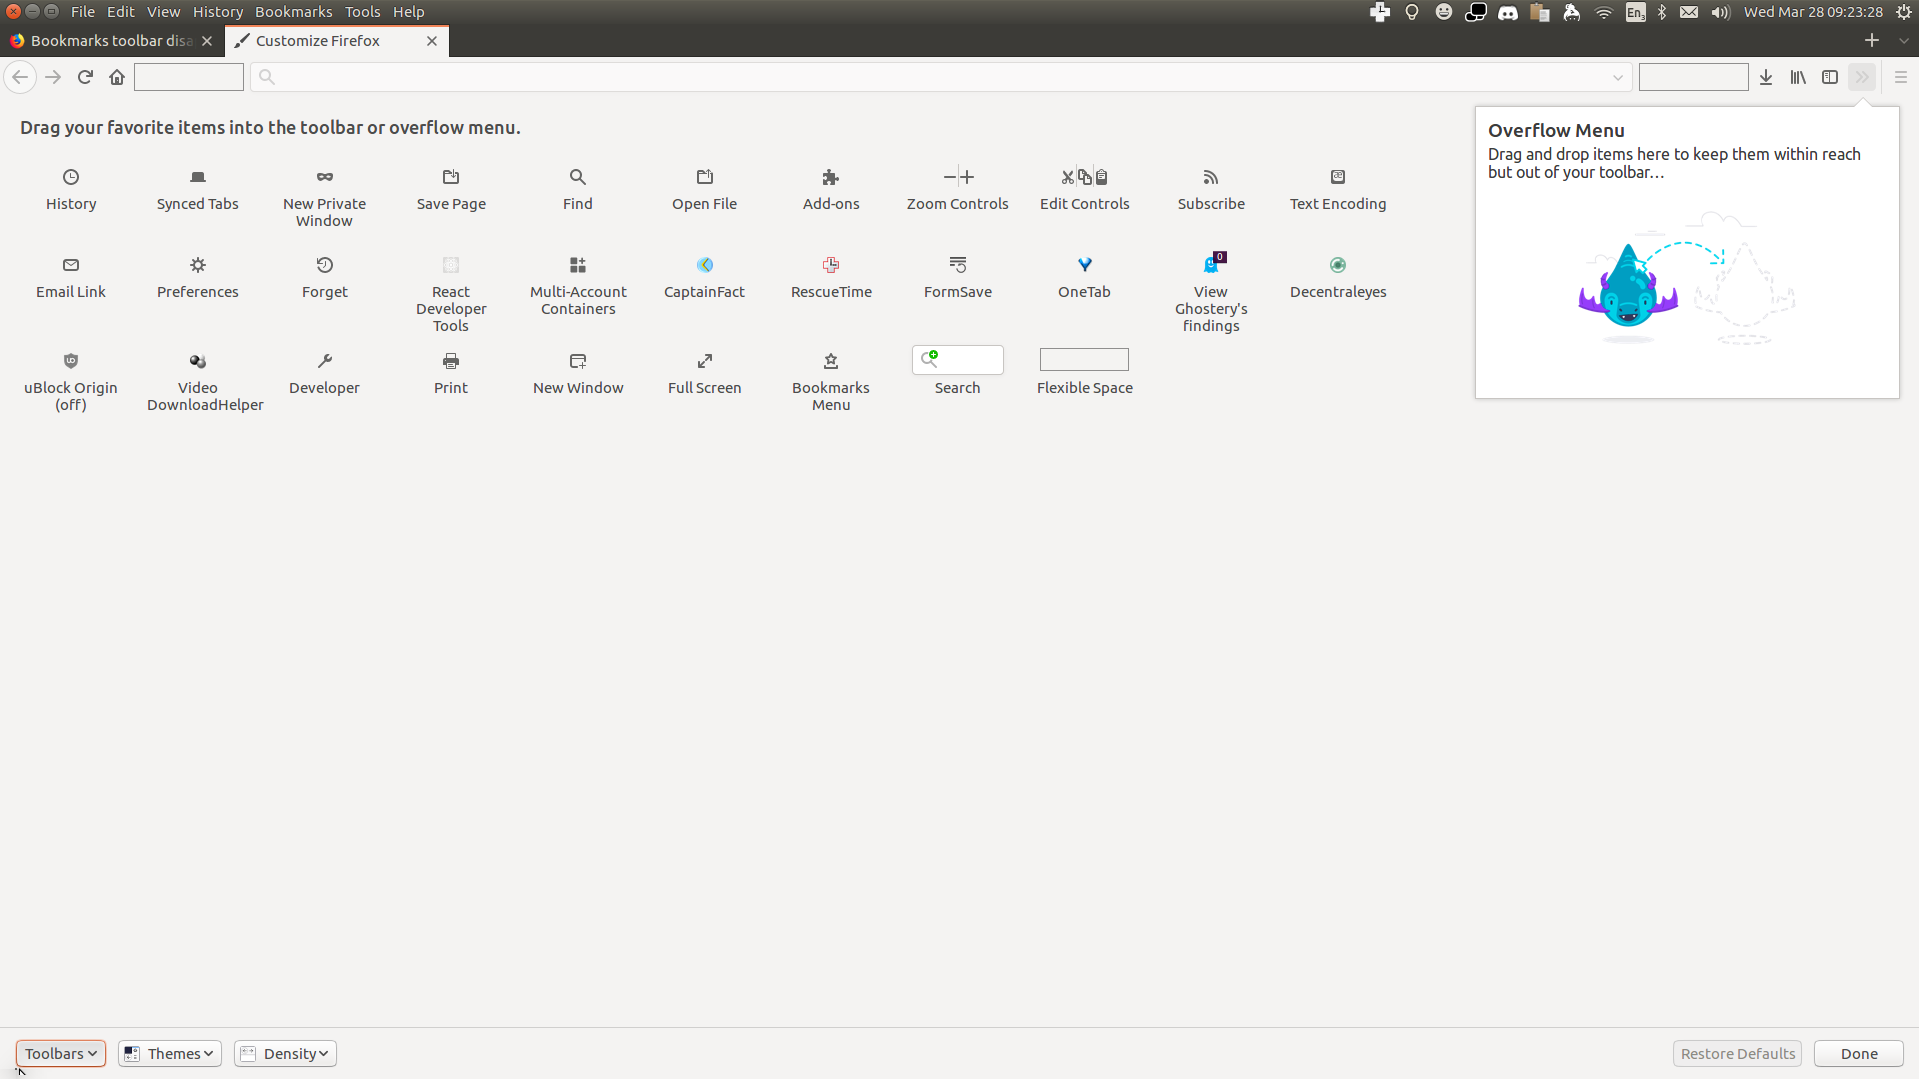Click Restore Defaults

(x=1737, y=1053)
